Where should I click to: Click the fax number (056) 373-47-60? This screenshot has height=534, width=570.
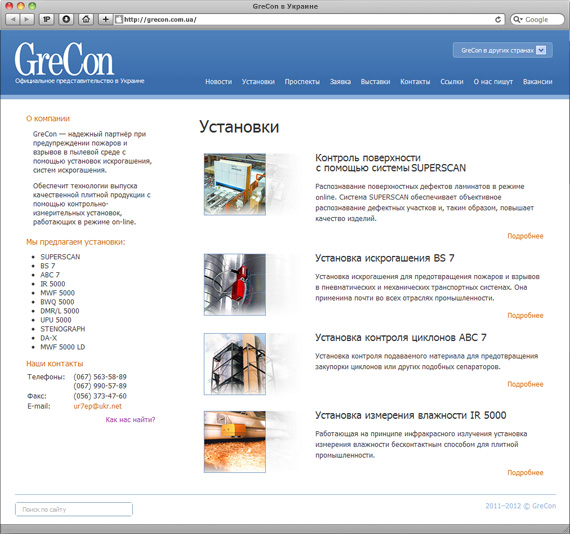(100, 396)
